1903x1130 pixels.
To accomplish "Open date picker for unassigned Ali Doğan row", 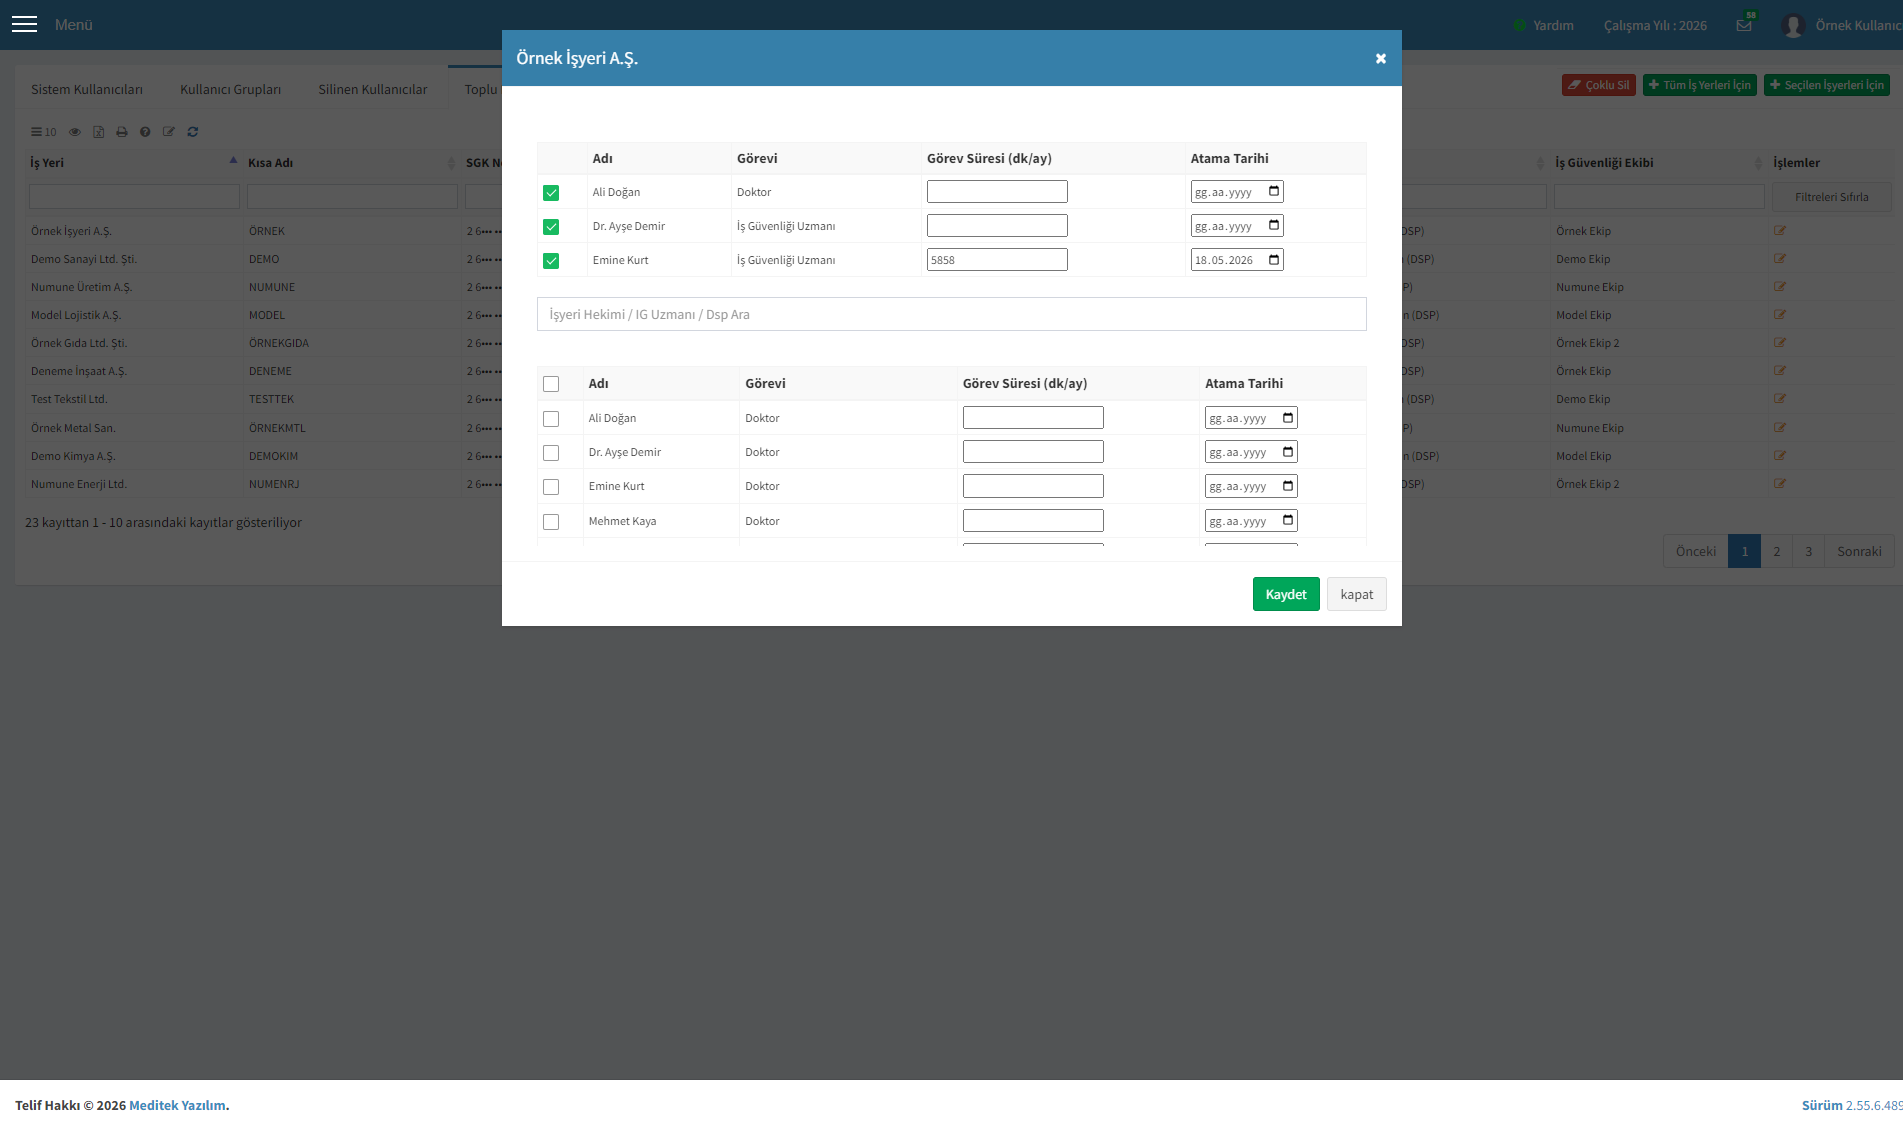I will [x=1288, y=418].
